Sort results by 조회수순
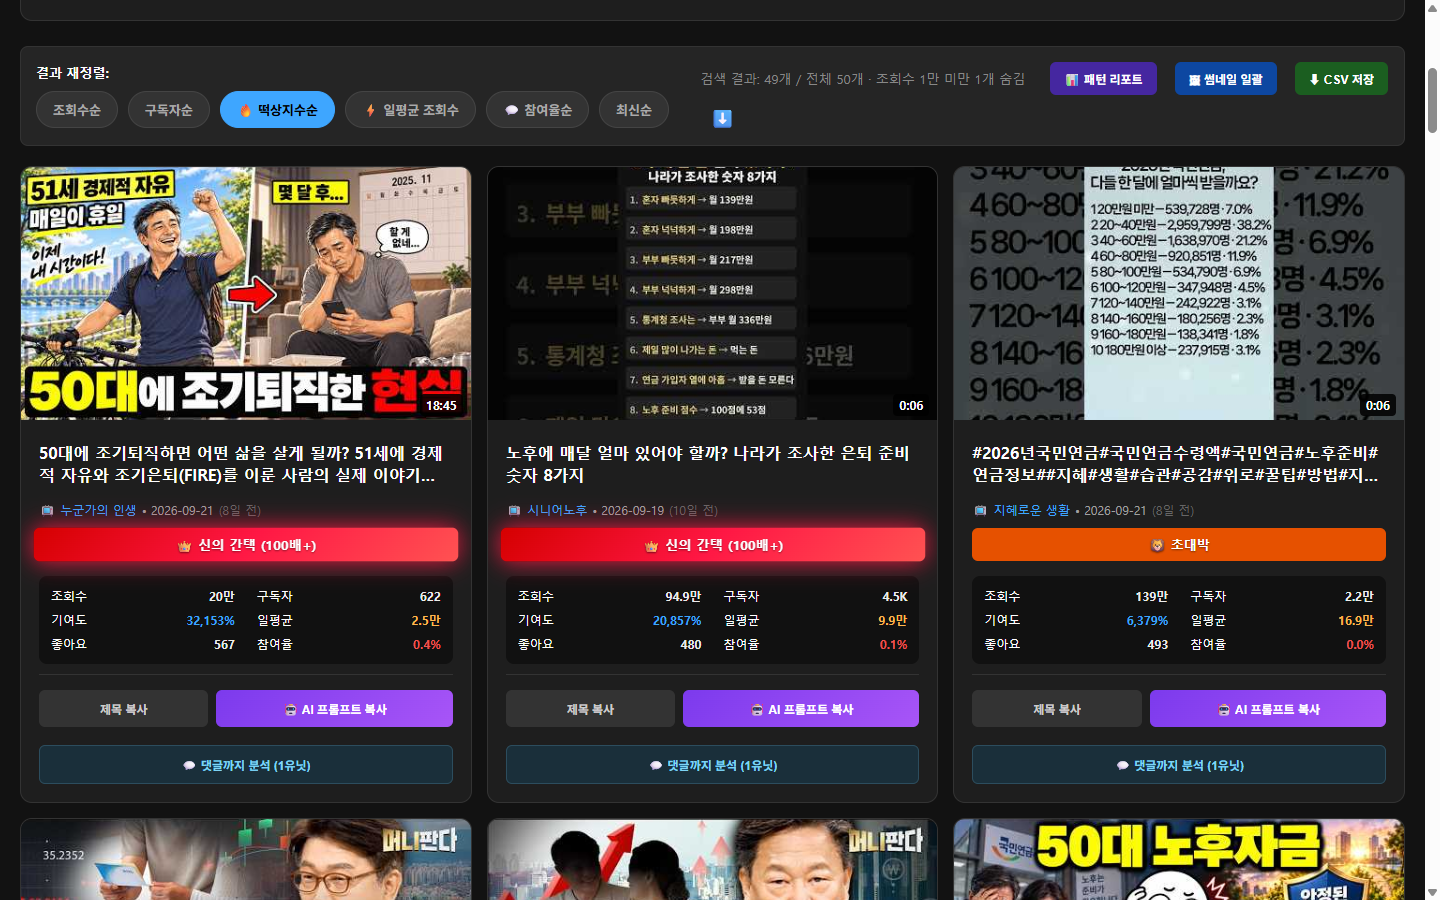The width and height of the screenshot is (1440, 900). point(77,110)
